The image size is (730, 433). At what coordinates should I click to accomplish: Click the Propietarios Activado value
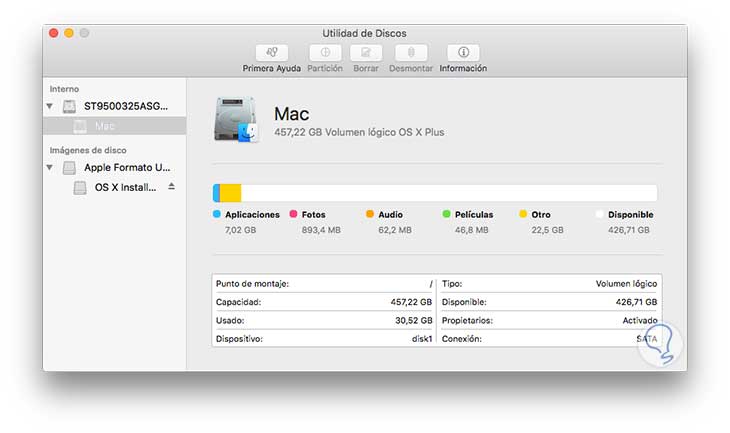coord(640,320)
